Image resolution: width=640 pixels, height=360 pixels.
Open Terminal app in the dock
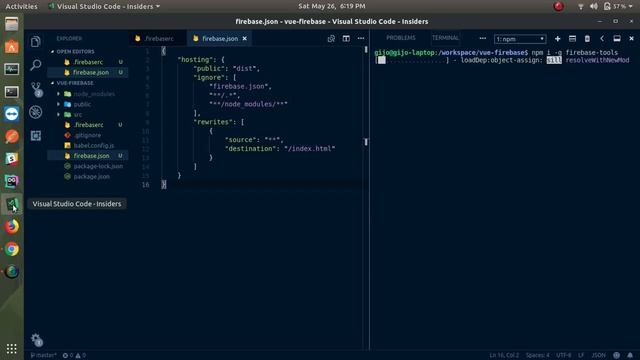click(11, 92)
